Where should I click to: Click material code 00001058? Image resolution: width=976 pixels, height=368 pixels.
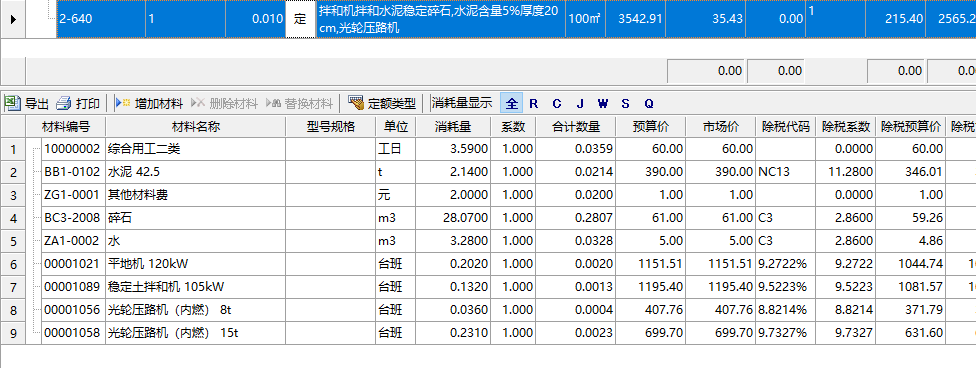point(73,333)
